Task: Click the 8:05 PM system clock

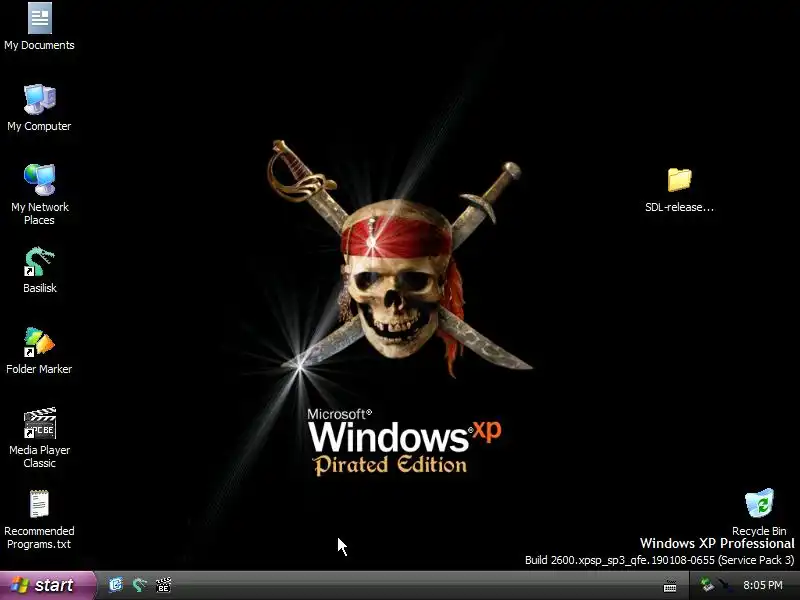Action: [x=763, y=585]
